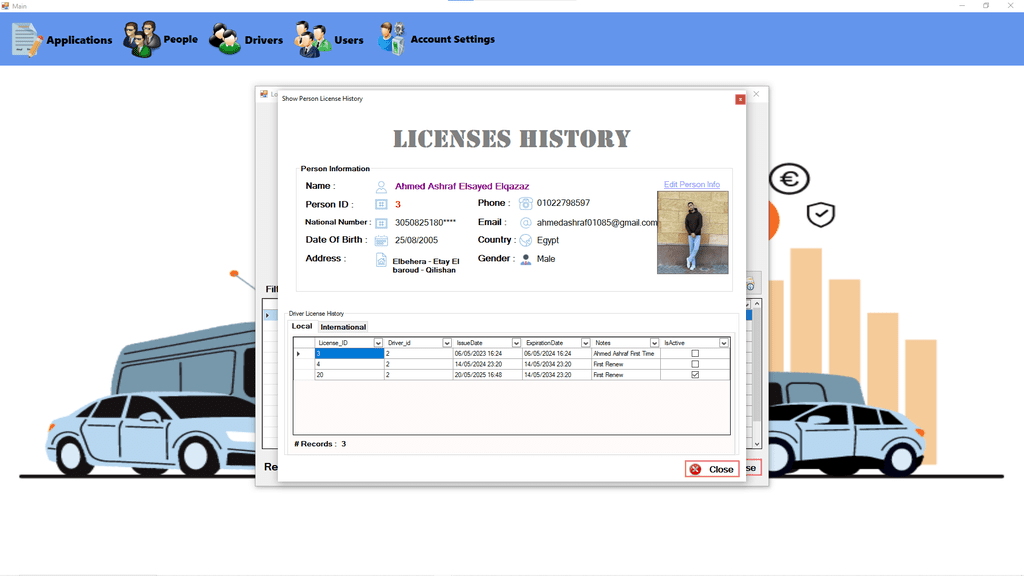Uncheck IsActive checkbox for license 20
The width and height of the screenshot is (1024, 576).
pos(695,375)
